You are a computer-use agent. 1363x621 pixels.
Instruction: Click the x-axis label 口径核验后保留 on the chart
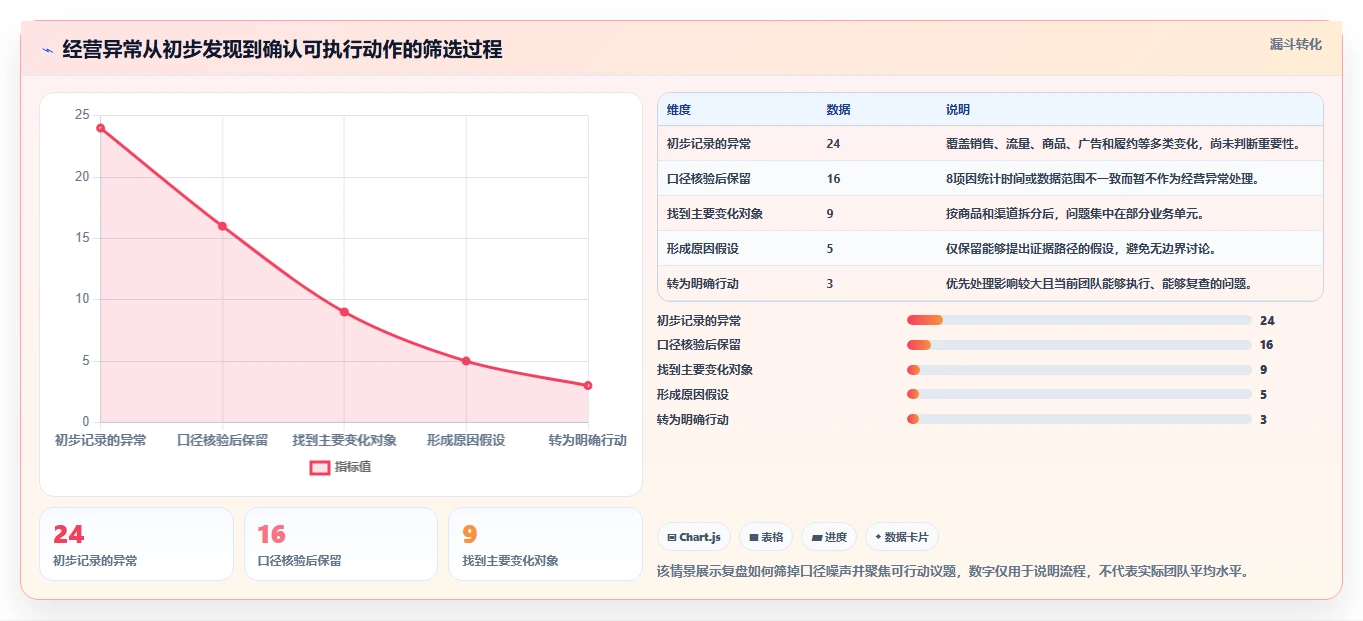pyautogui.click(x=222, y=440)
